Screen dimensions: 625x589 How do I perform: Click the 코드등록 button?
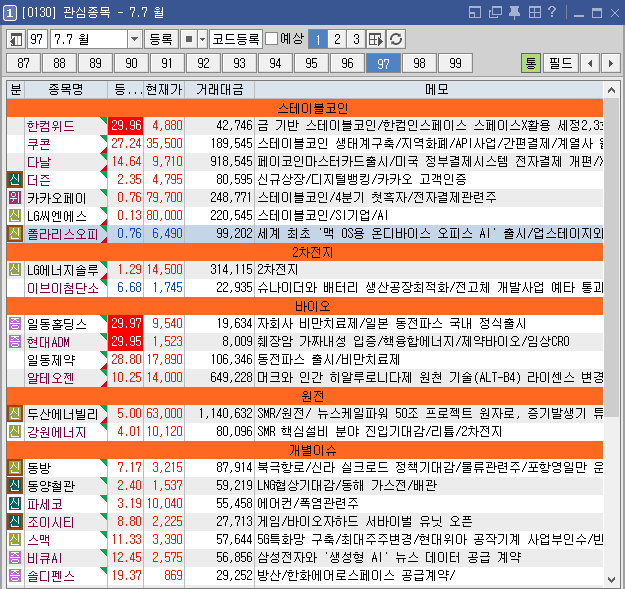[x=236, y=39]
